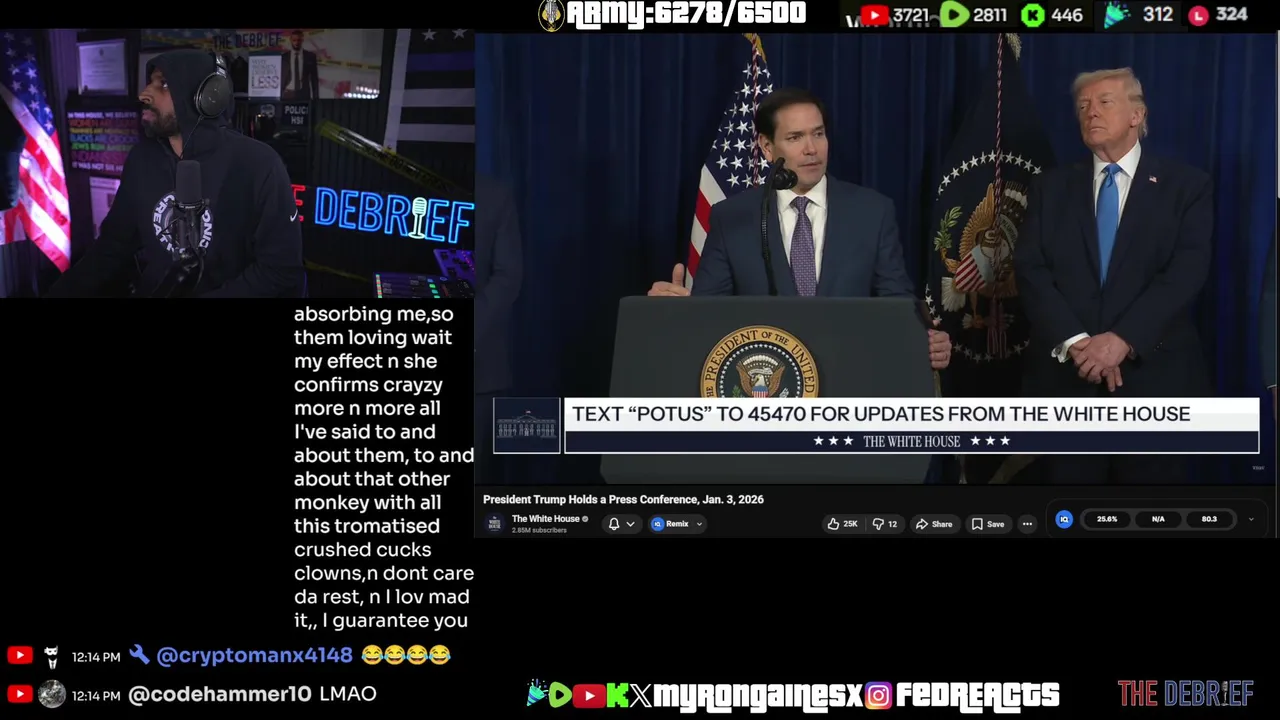1280x720 pixels.
Task: Click the video title text
Action: pos(623,499)
